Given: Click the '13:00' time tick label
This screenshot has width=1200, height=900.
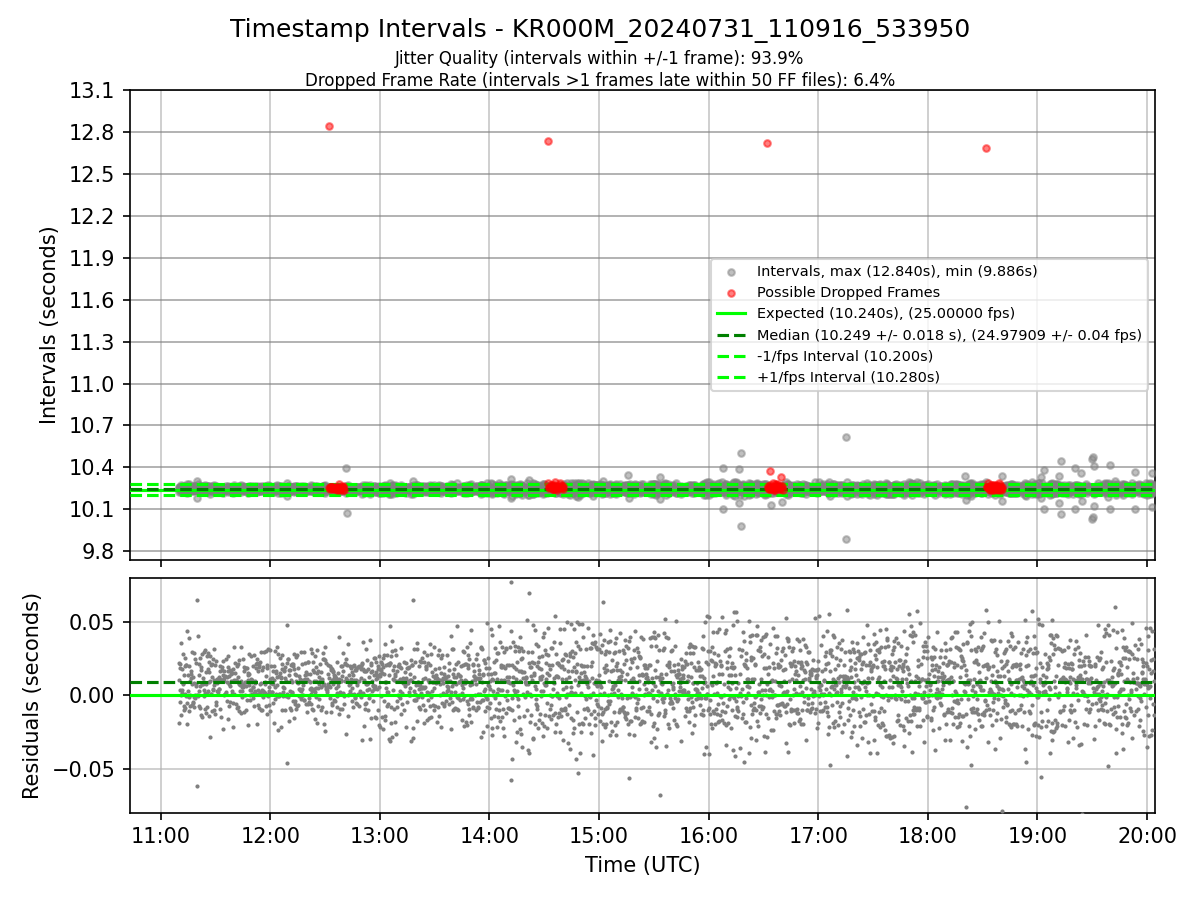Looking at the screenshot, I should 380,835.
